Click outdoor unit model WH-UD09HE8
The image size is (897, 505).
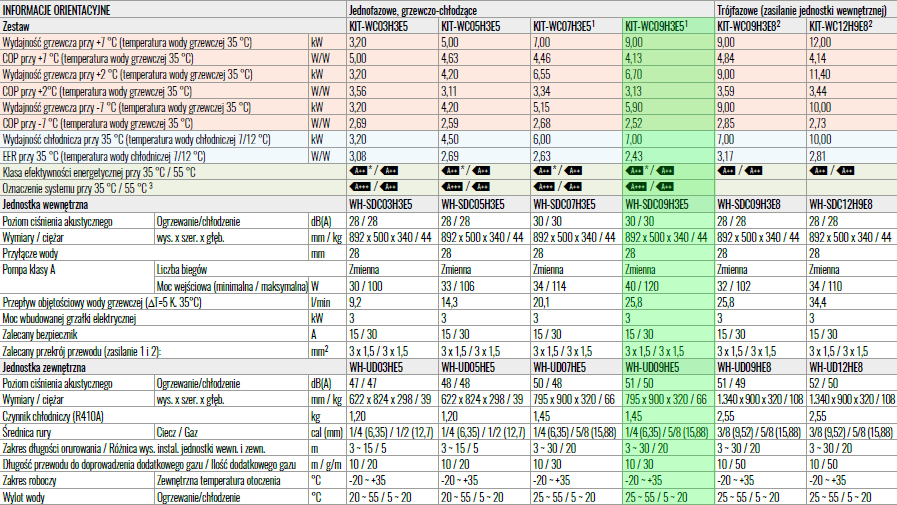[x=744, y=367]
